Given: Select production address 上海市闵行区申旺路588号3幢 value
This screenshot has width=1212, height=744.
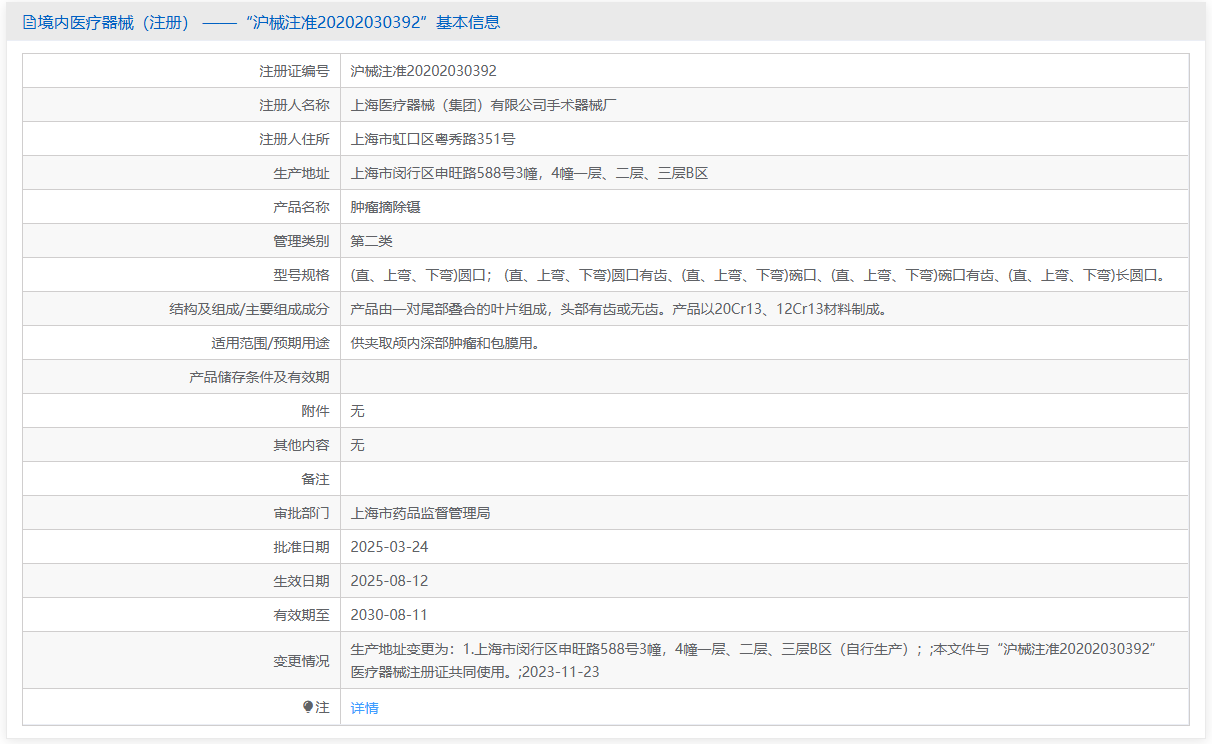Looking at the screenshot, I should pos(529,173).
